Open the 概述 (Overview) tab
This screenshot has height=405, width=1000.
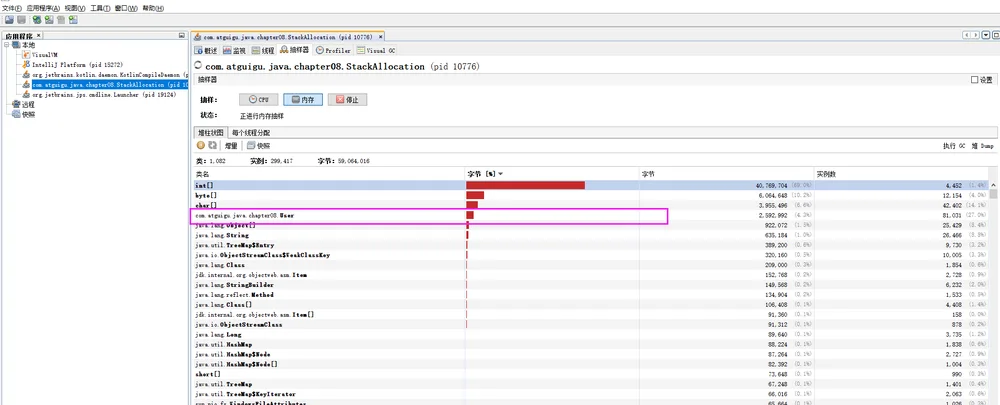[x=206, y=50]
